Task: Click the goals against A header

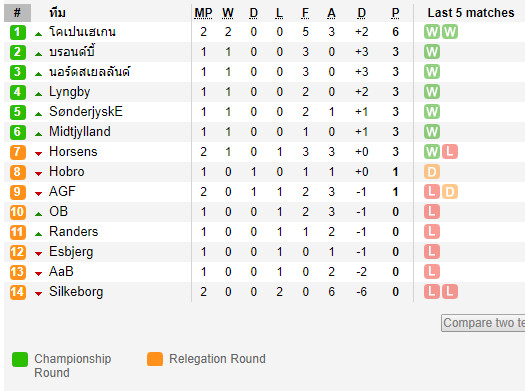Action: tap(331, 13)
